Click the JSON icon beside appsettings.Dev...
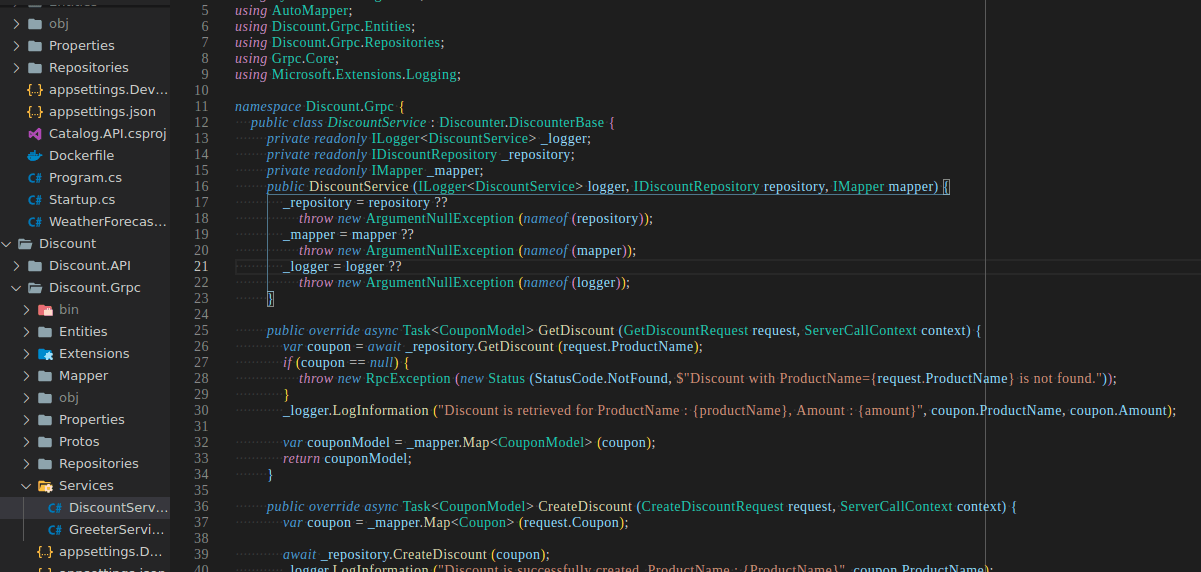 pos(35,89)
